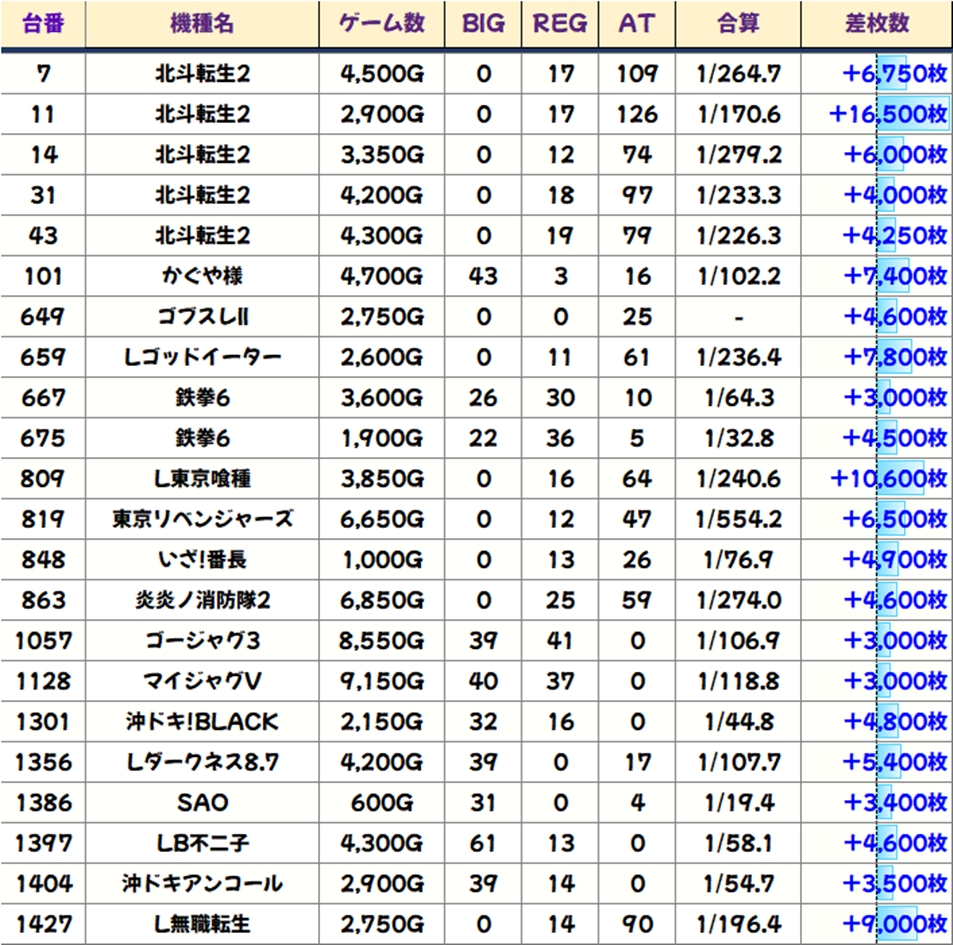Select the 1/19.4 combined rate cell
953x945 pixels.
tap(739, 802)
